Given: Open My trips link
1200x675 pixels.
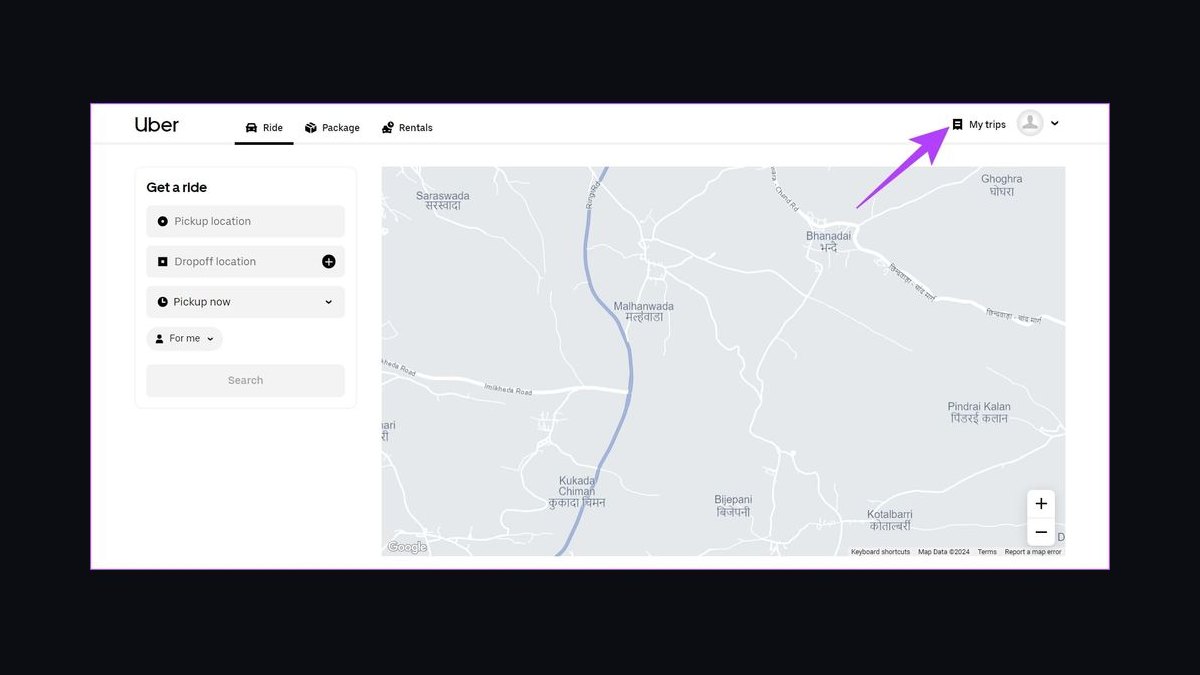Looking at the screenshot, I should 978,124.
